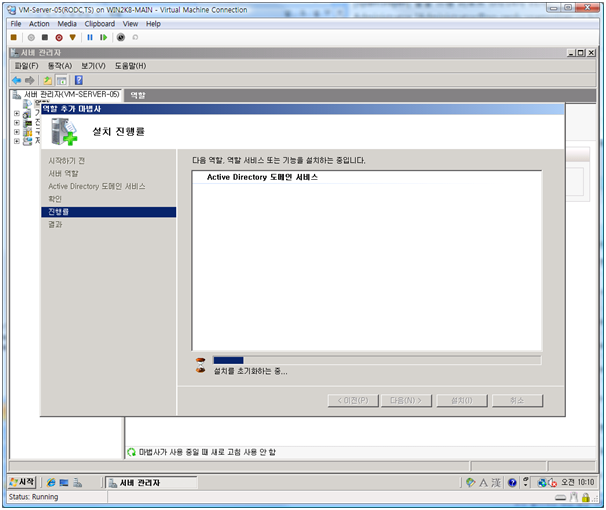The width and height of the screenshot is (606, 510).
Task: Expand the third collapsed tree node
Action: [x=17, y=132]
